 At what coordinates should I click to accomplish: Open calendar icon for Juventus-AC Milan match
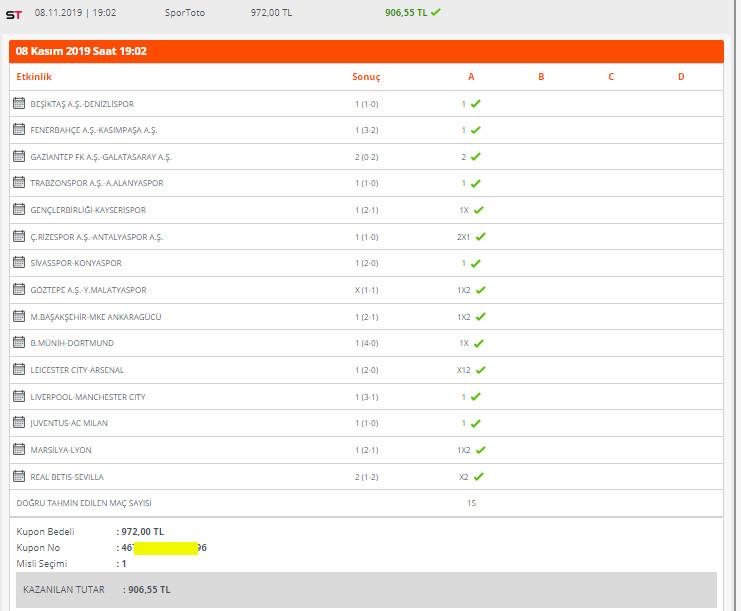(19, 422)
